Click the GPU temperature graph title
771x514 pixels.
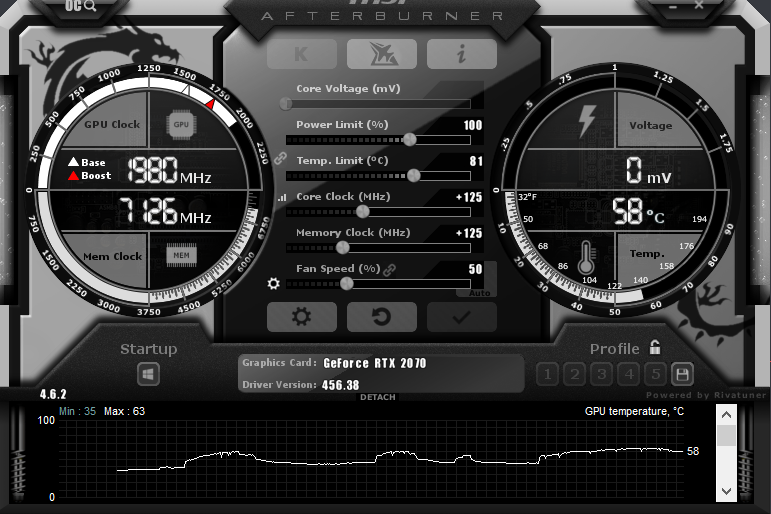point(634,411)
